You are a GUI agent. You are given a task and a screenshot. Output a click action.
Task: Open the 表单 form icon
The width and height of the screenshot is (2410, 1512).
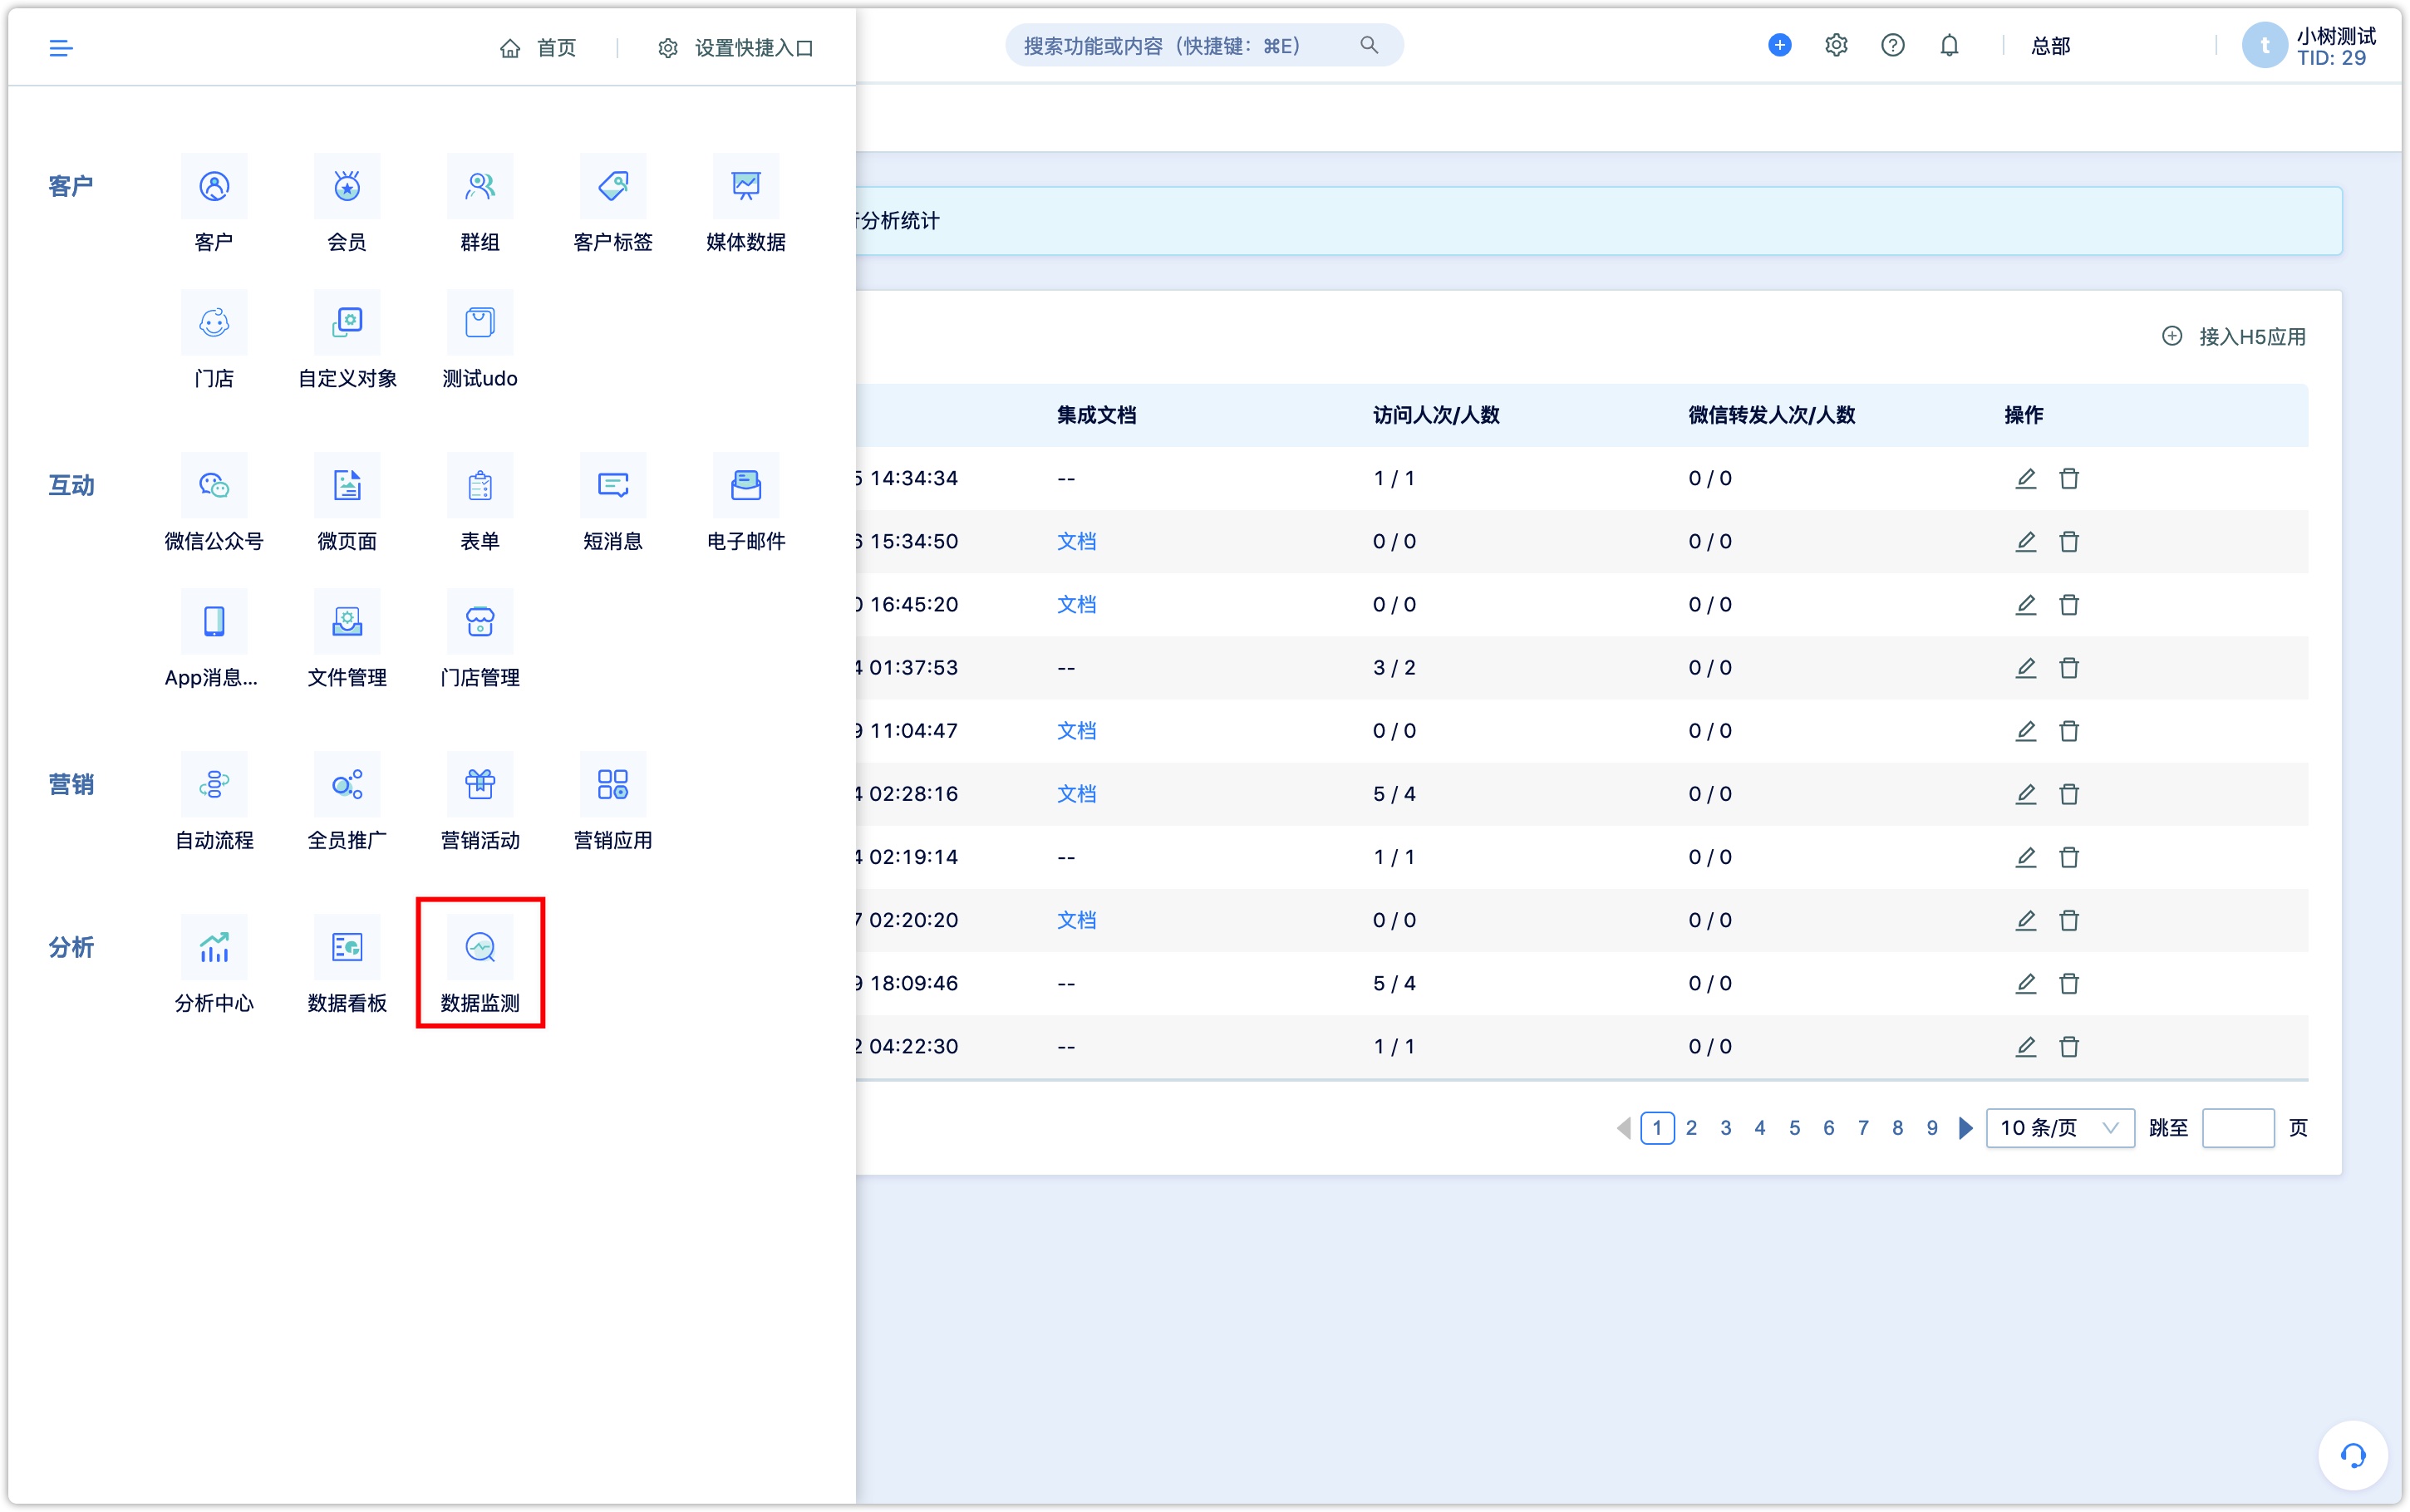point(480,485)
